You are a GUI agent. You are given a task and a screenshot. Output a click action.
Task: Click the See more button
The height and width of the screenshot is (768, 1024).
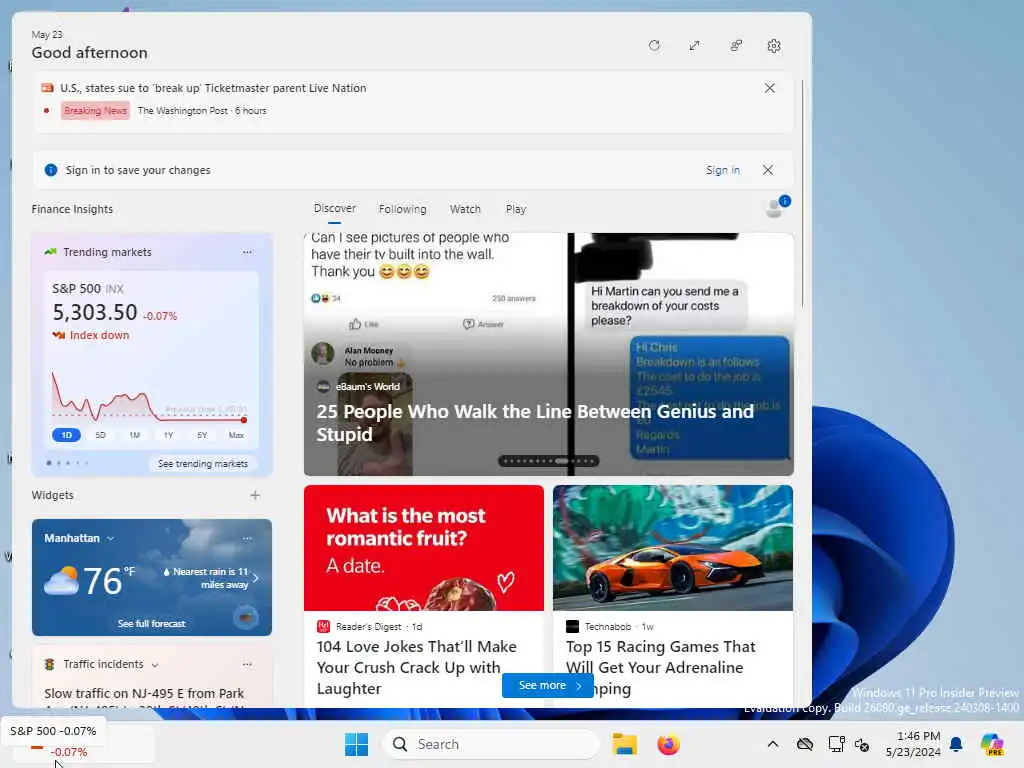pyautogui.click(x=548, y=685)
